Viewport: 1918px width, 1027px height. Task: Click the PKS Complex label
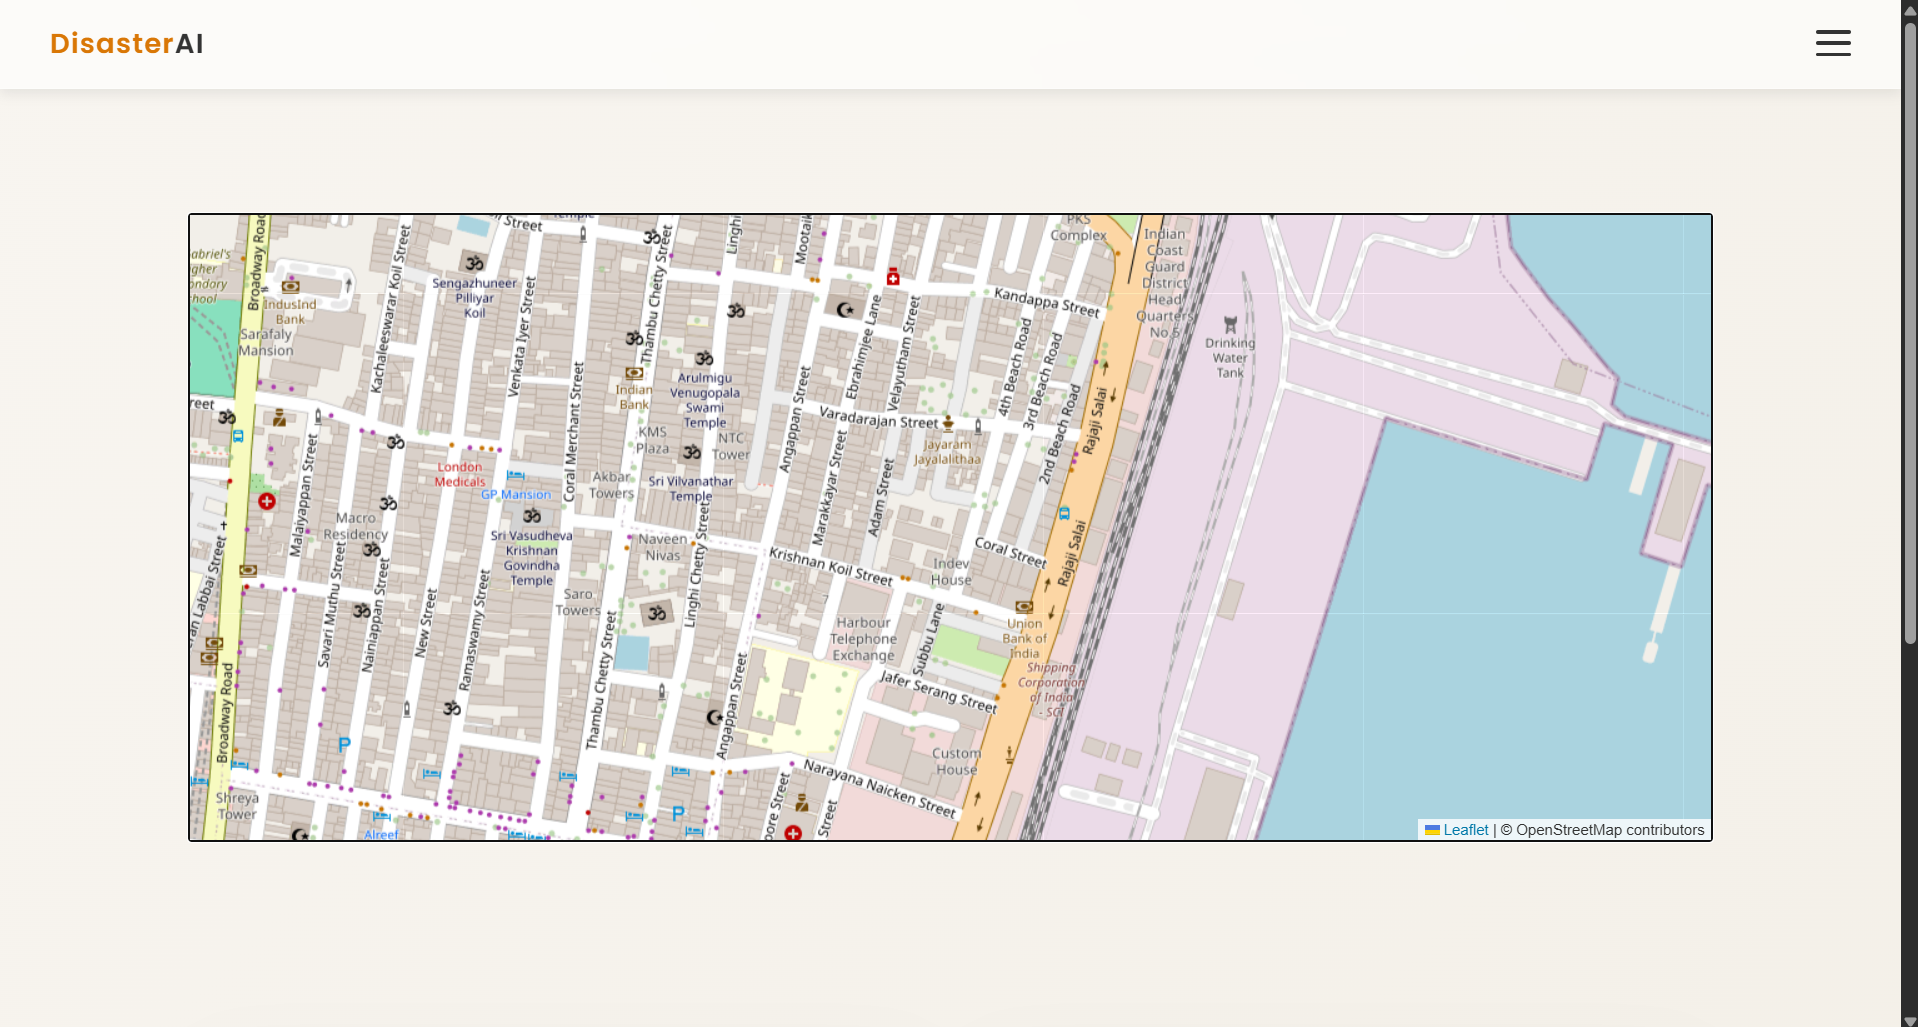(x=1078, y=228)
